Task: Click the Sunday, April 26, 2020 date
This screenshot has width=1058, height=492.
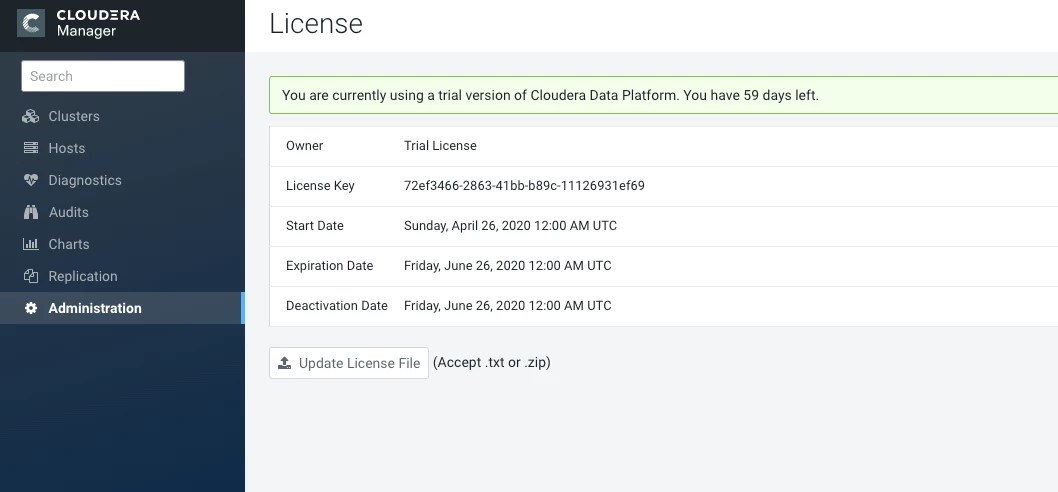Action: (x=510, y=225)
